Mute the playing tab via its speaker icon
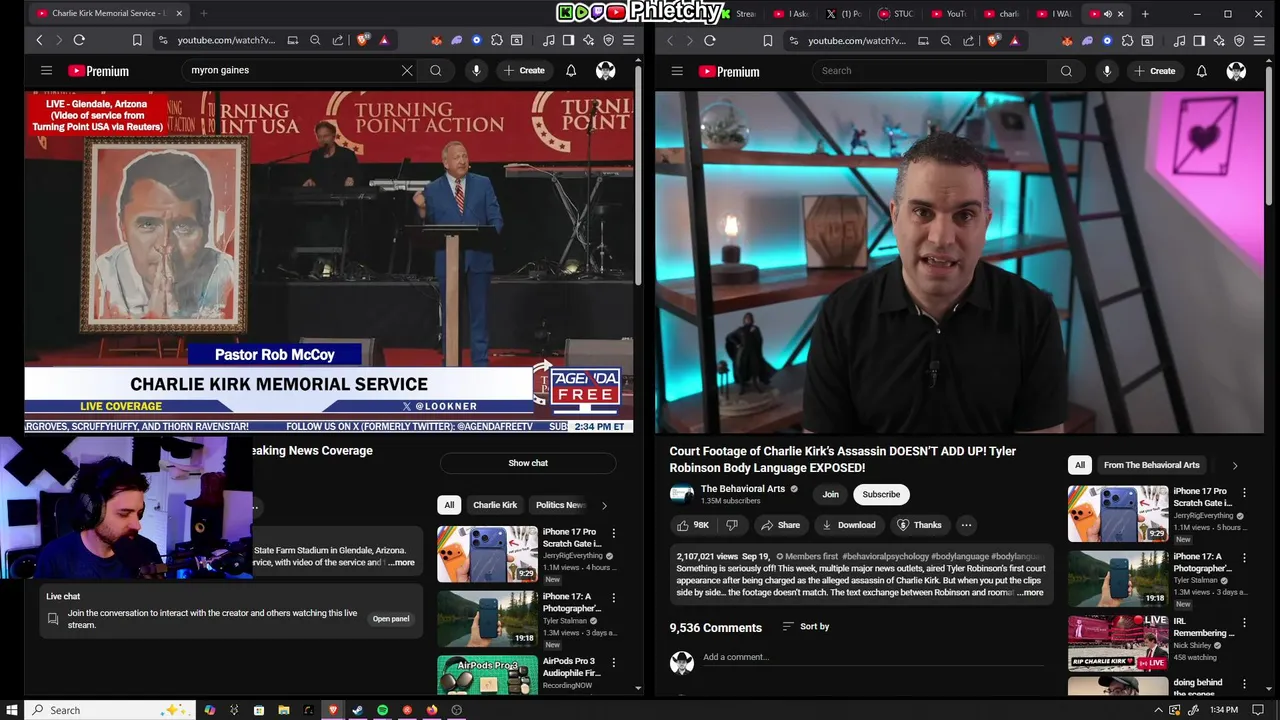 coord(1107,14)
